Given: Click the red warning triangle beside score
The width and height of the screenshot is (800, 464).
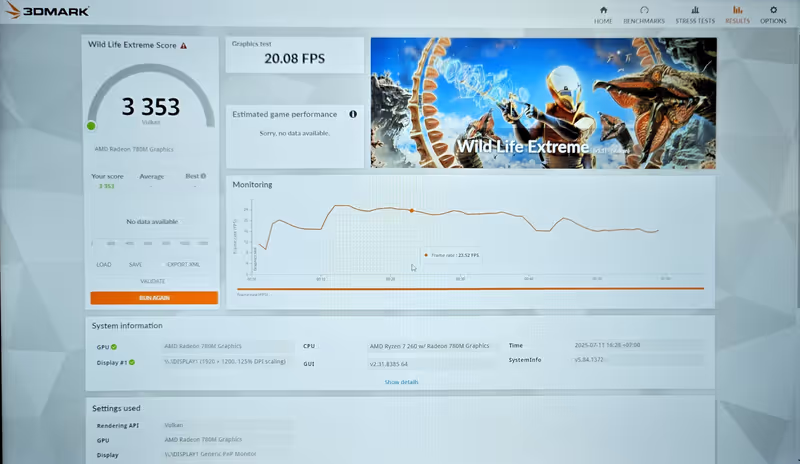Looking at the screenshot, I should click(184, 45).
